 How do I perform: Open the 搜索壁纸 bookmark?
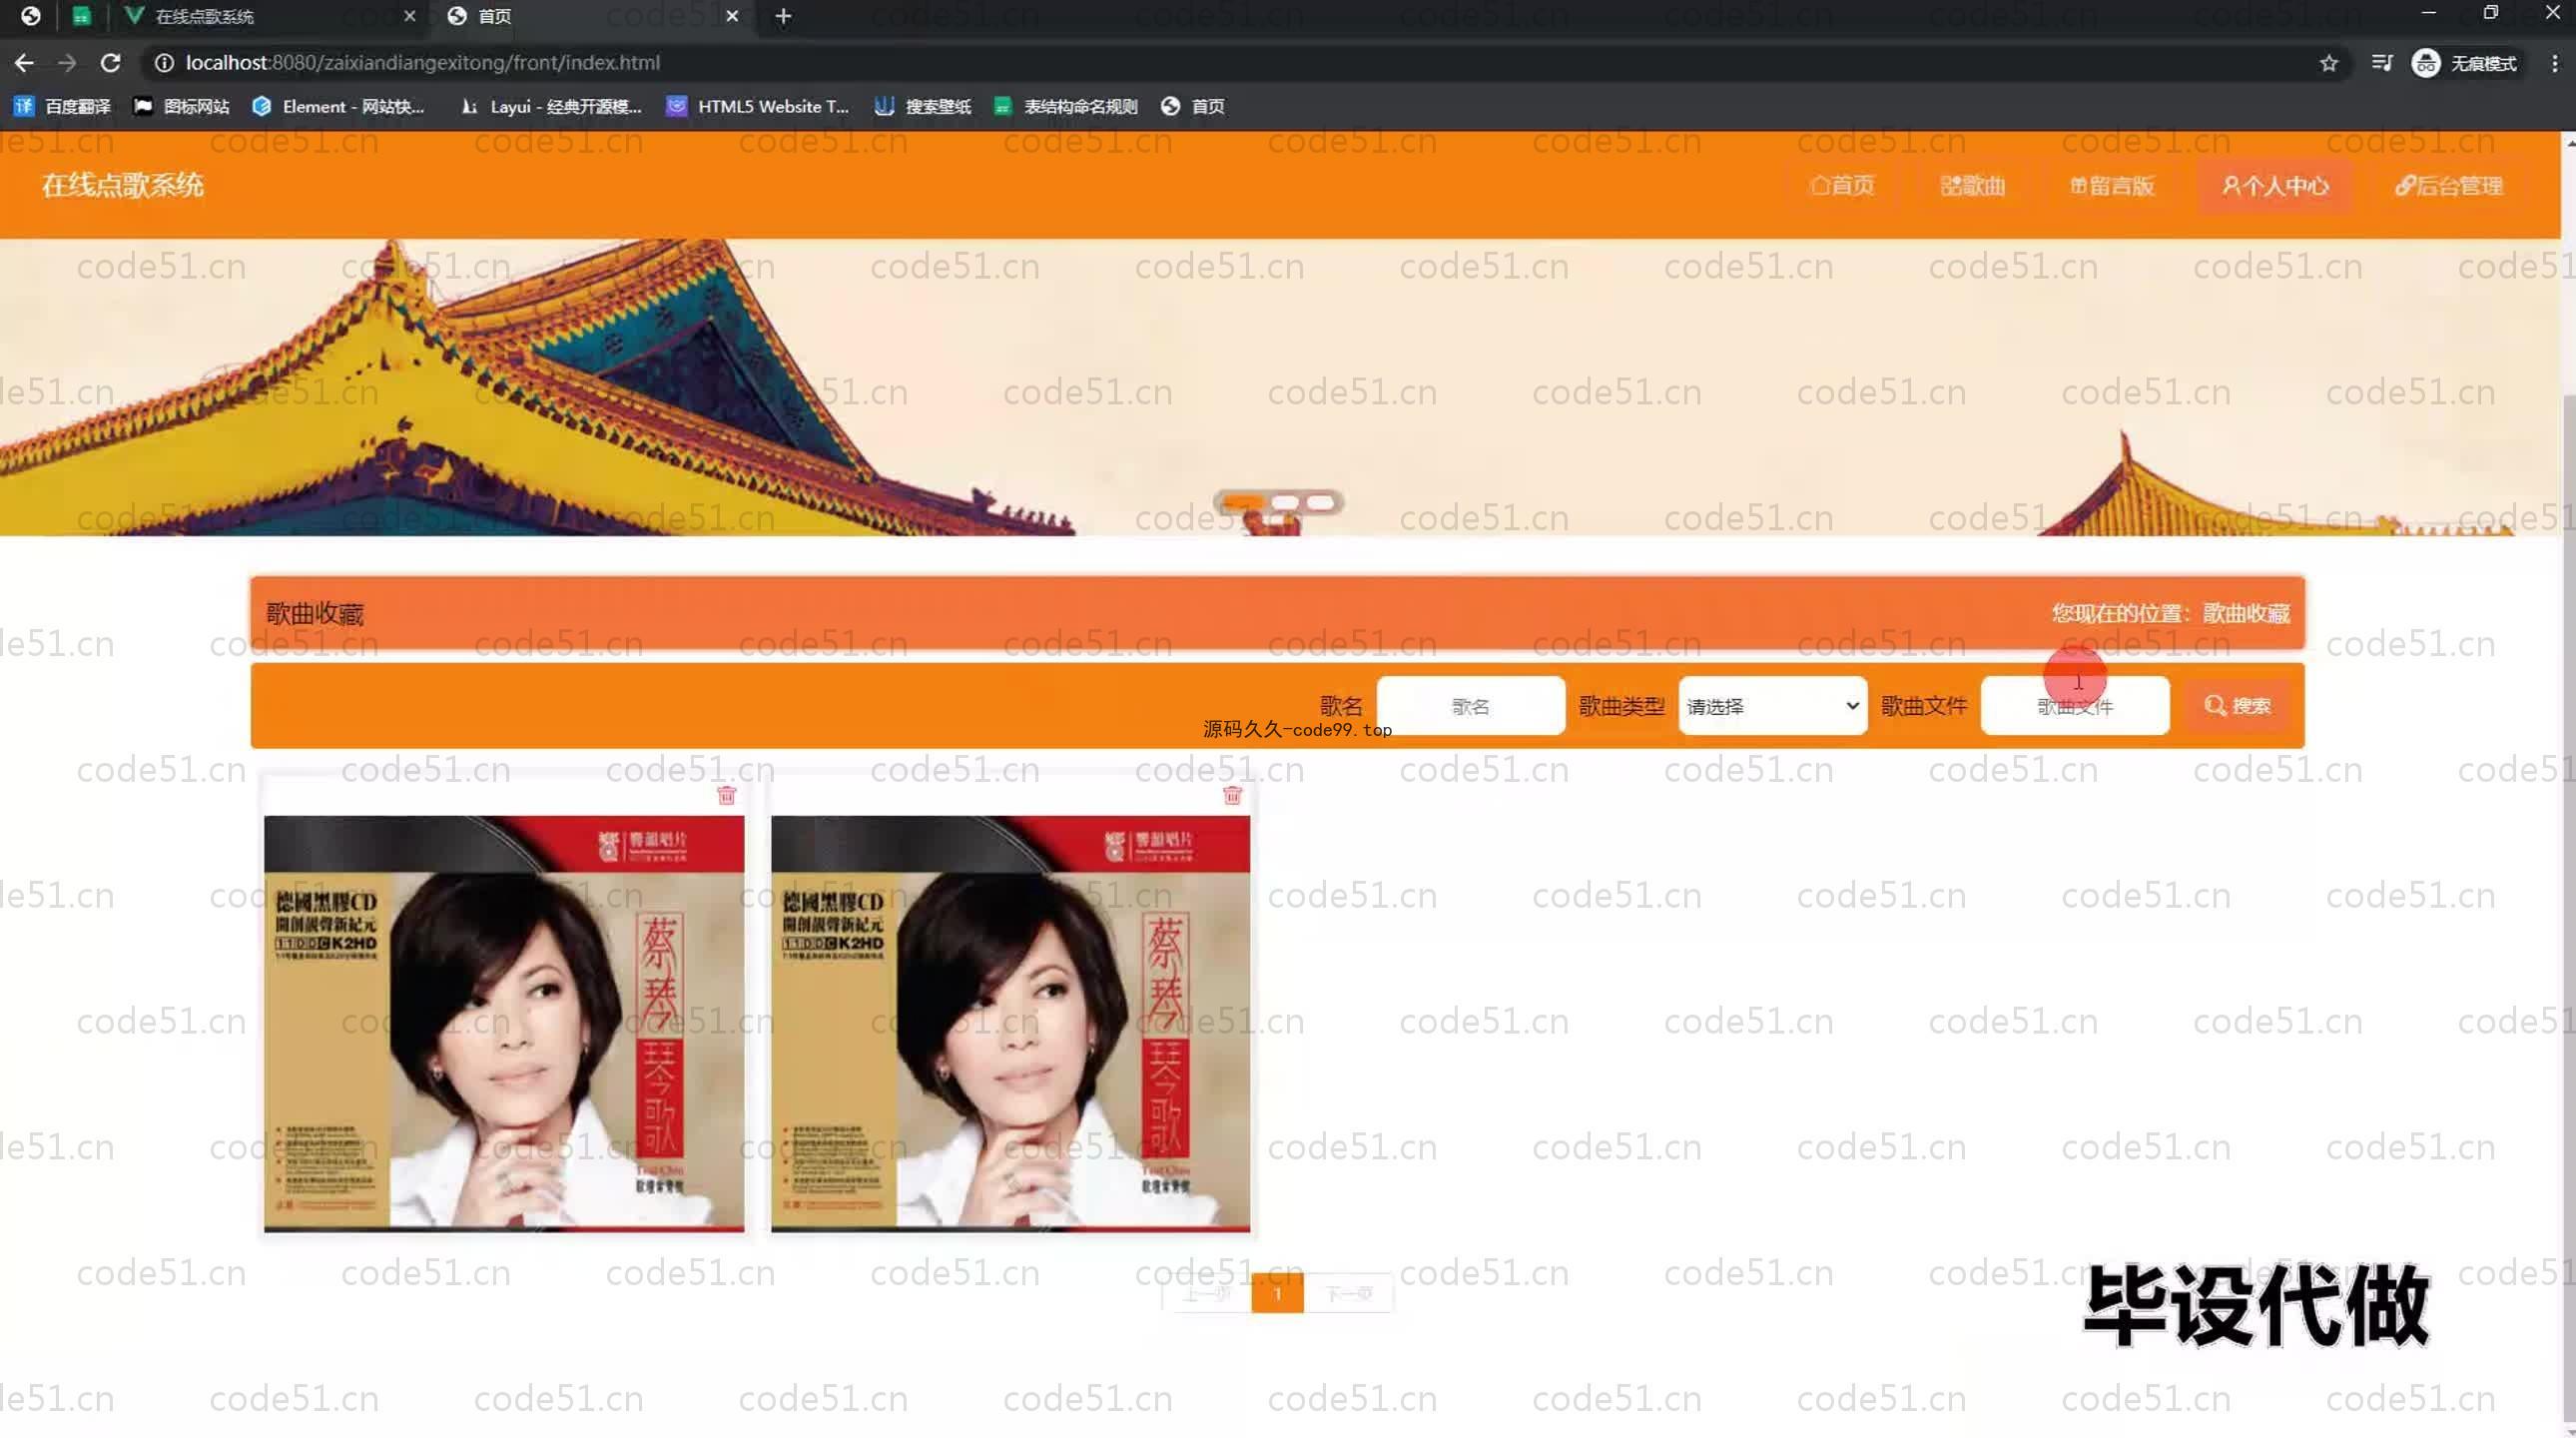pyautogui.click(x=922, y=106)
